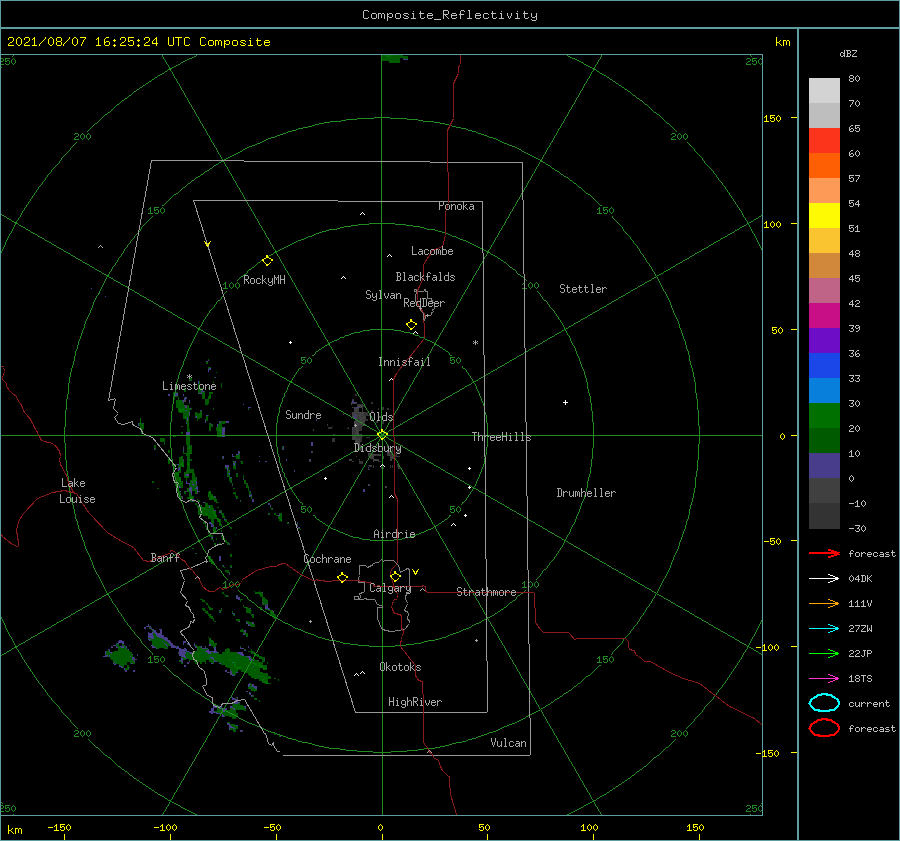Click the red forecast arrow in legend
The height and width of the screenshot is (841, 900).
pos(824,553)
